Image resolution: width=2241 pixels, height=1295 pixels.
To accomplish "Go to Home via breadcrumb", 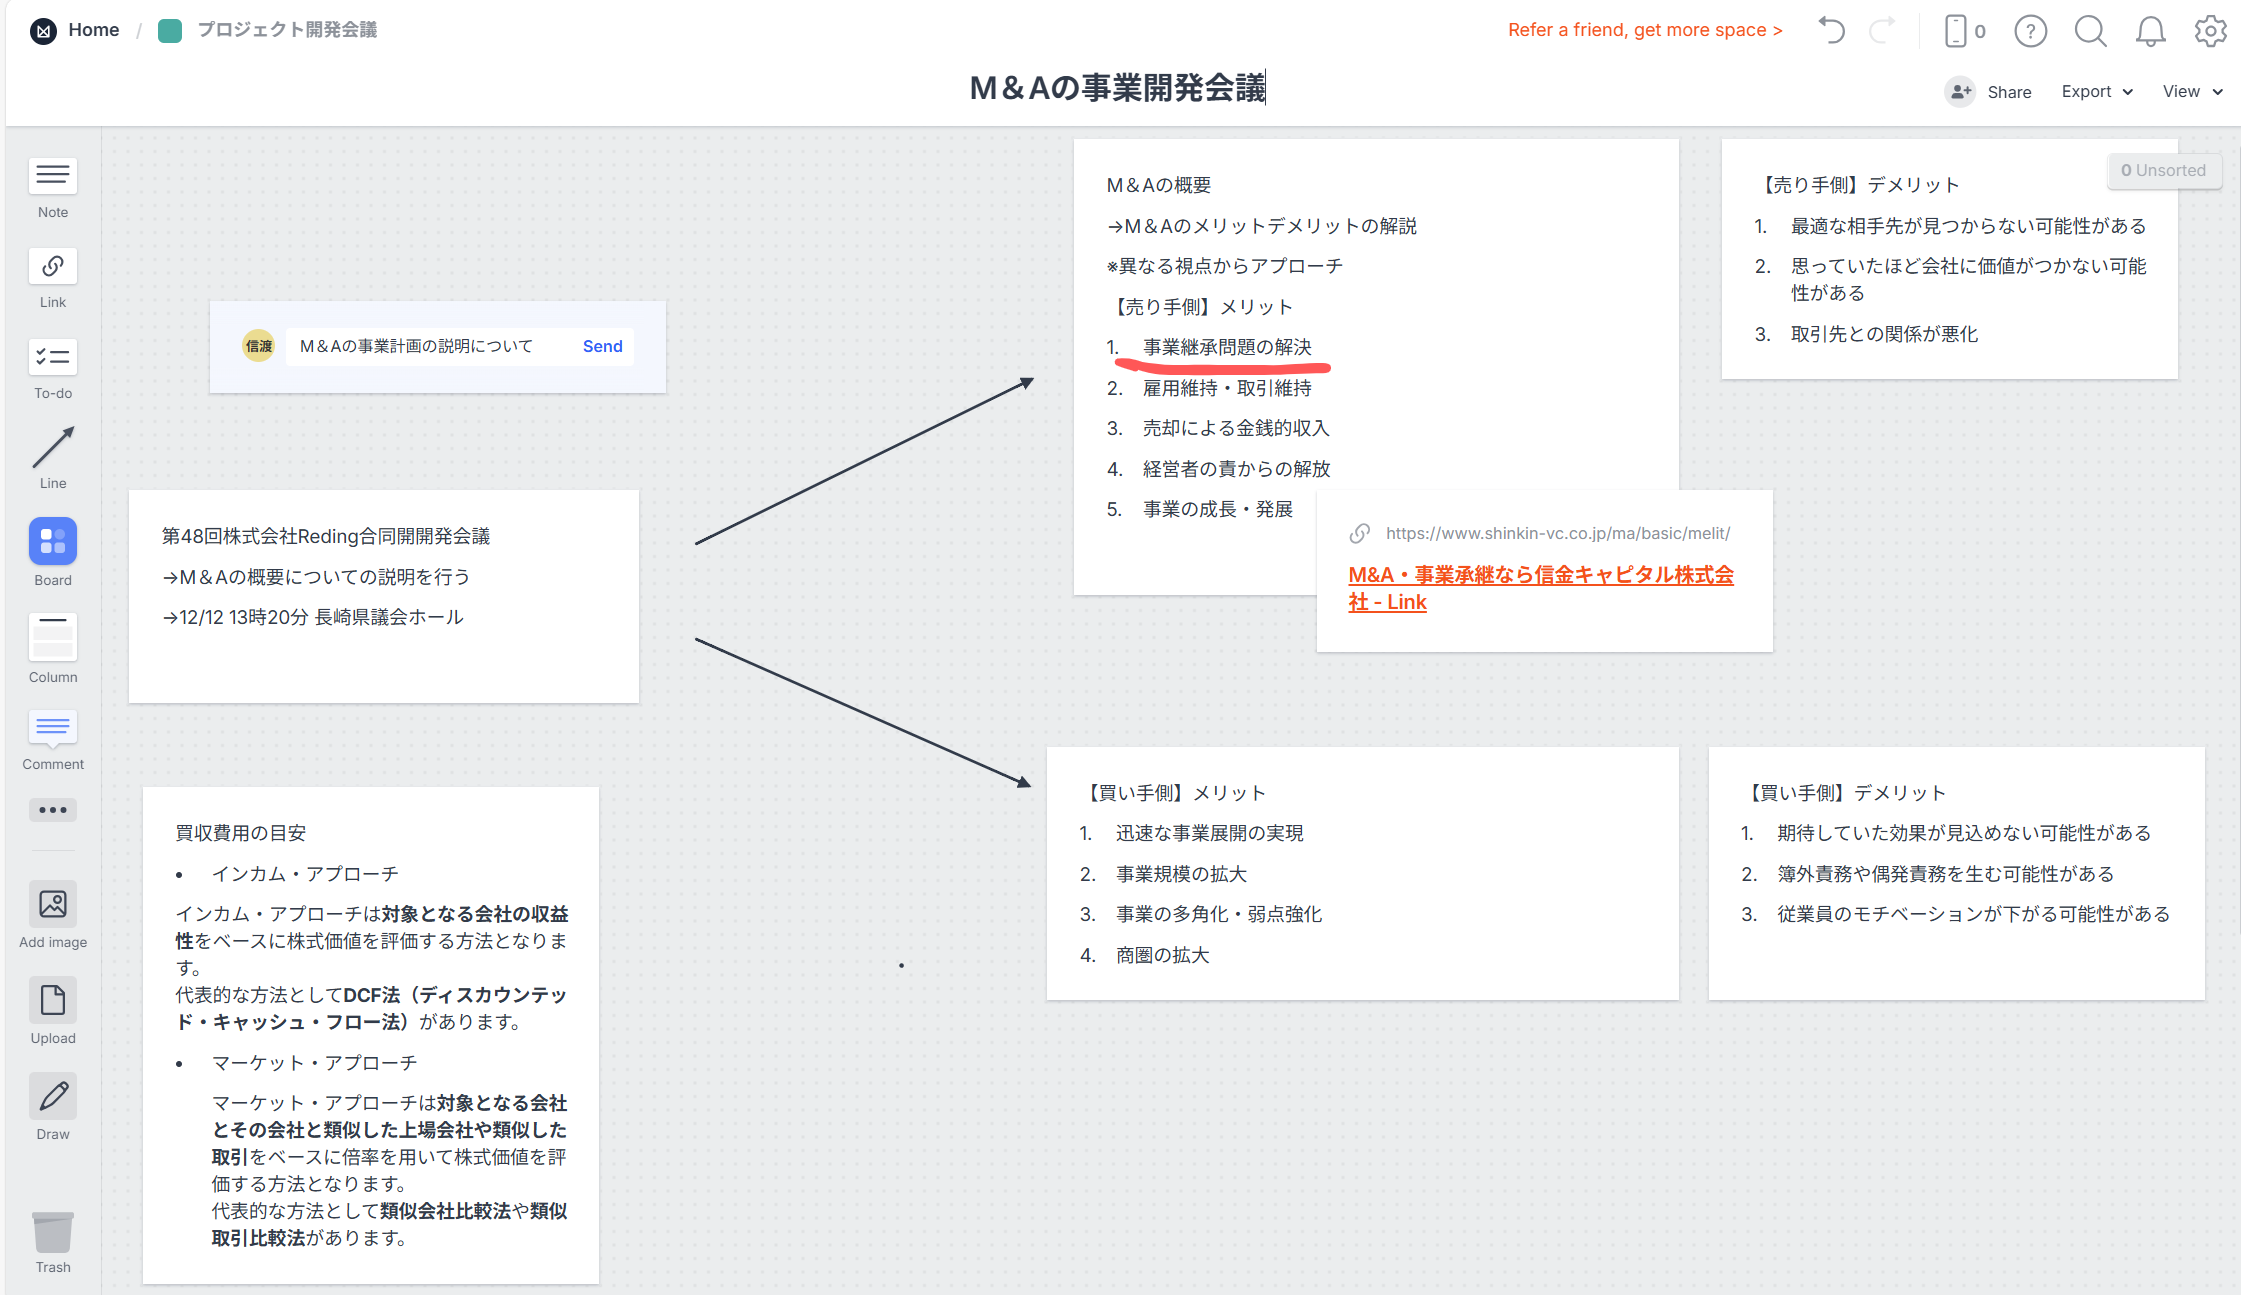I will tap(93, 29).
